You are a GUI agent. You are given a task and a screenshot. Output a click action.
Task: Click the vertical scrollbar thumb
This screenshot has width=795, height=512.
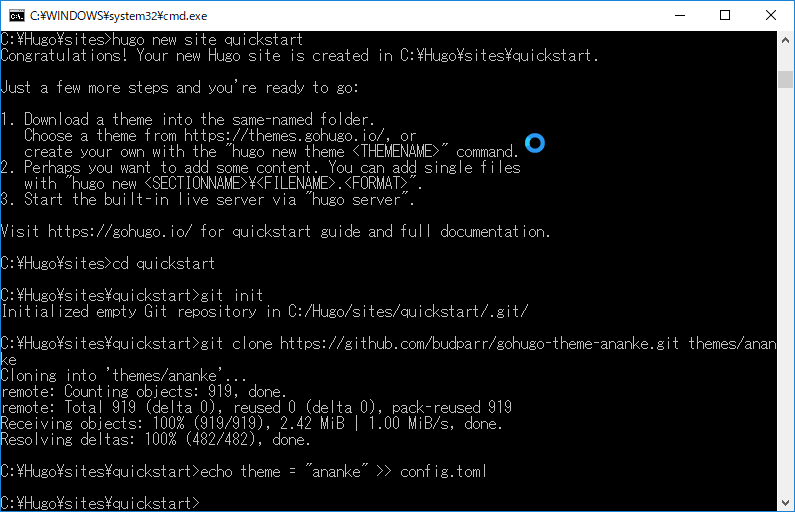pos(785,80)
